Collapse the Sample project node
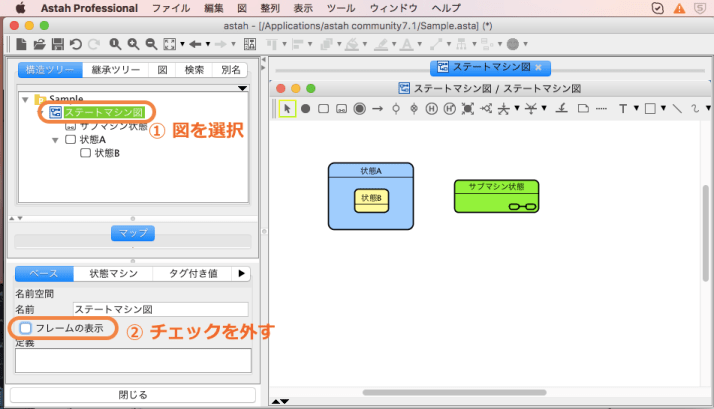This screenshot has height=409, width=714. point(26,99)
